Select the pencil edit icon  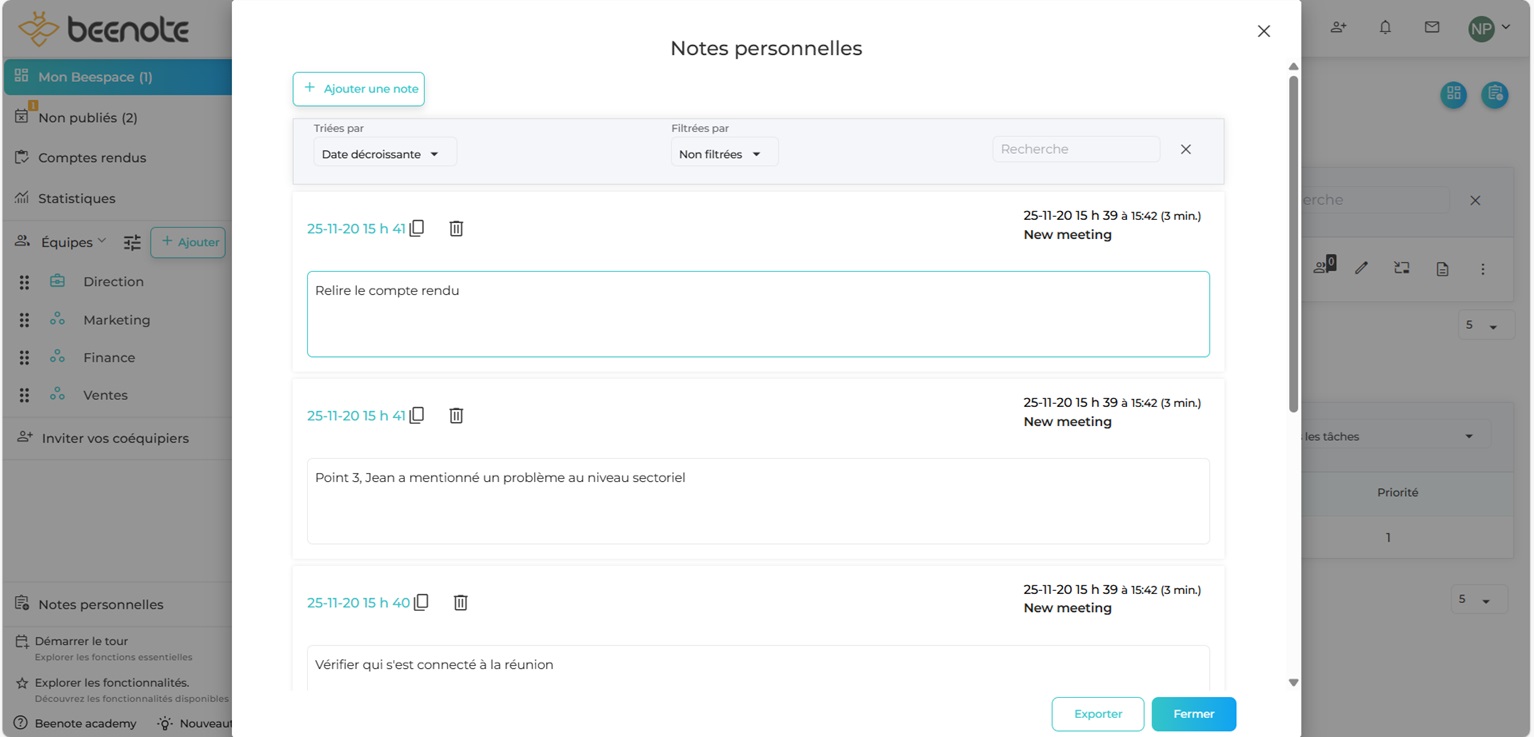click(1361, 268)
